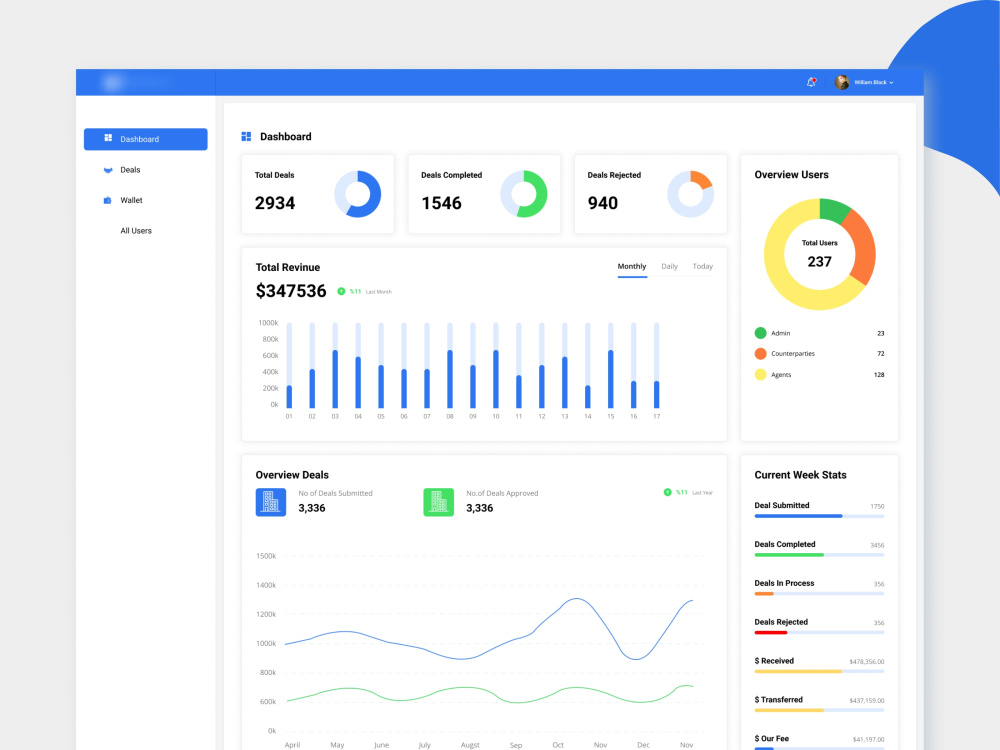
Task: Open the notification bell icon
Action: pos(811,82)
